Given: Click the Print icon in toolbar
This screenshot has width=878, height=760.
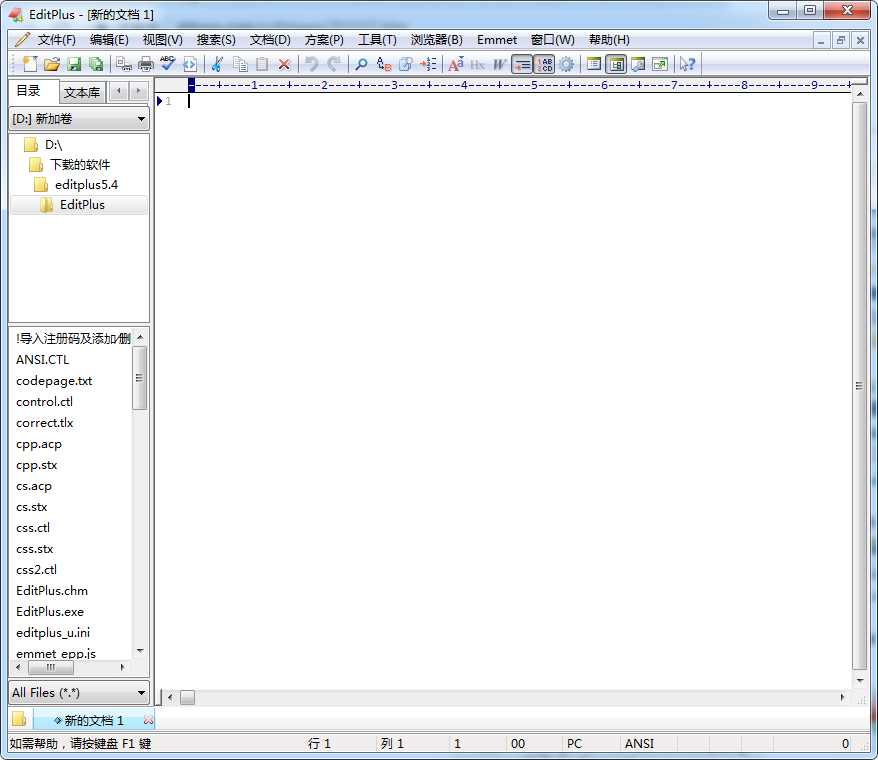Looking at the screenshot, I should tap(145, 64).
